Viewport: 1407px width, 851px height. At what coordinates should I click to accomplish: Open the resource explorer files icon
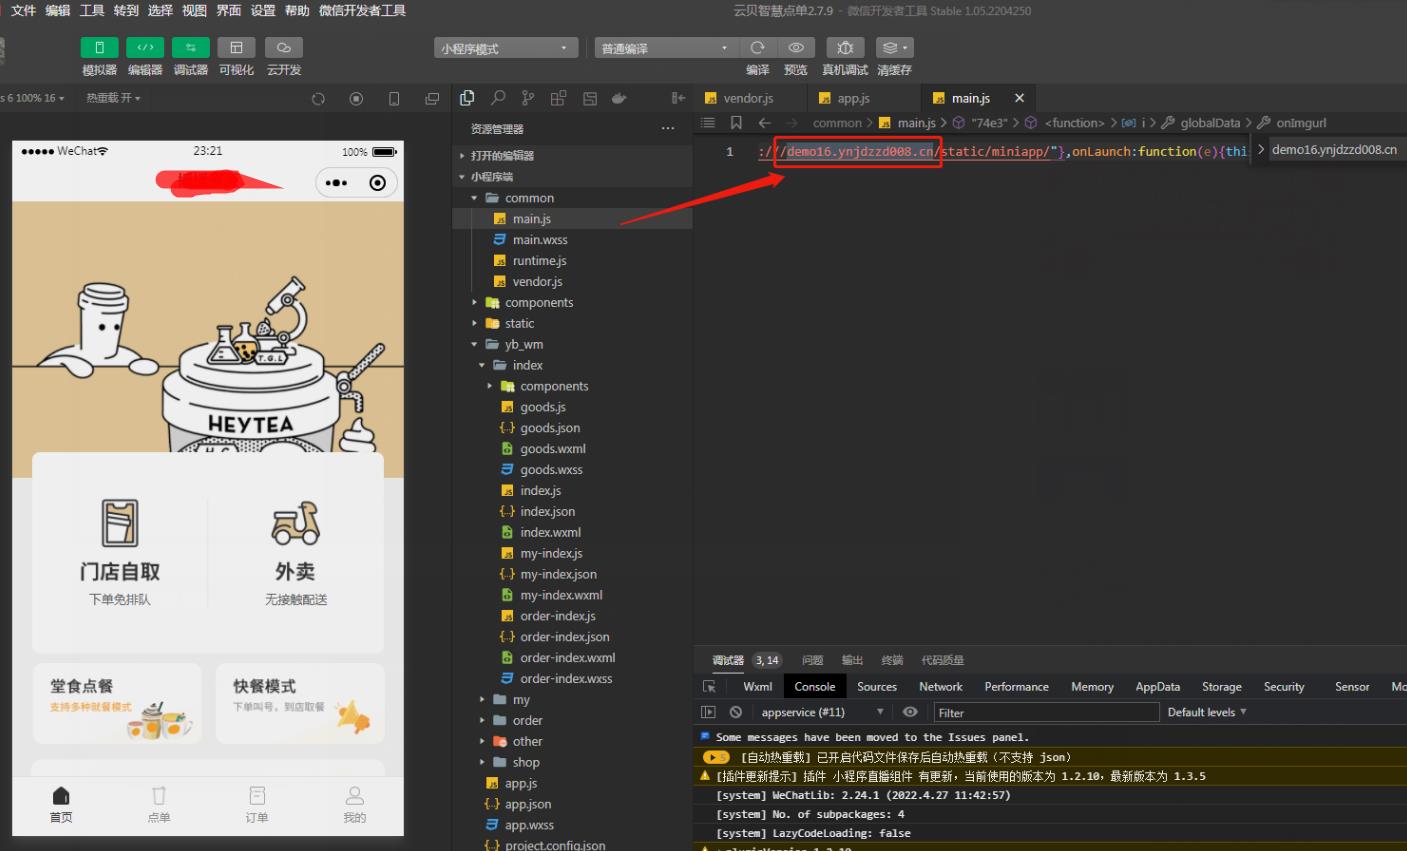pos(467,98)
